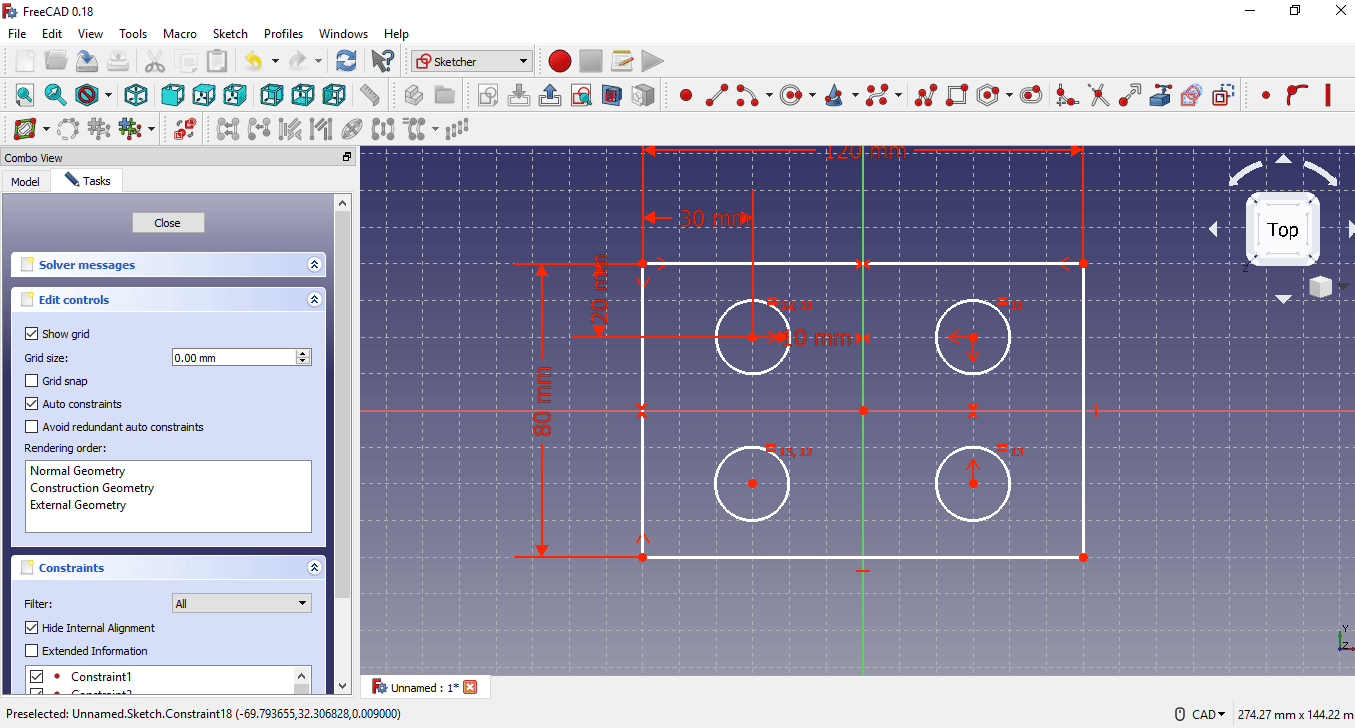Screen dimensions: 1355x728
Task: Expand the polygon tool dropdown arrow
Action: click(1010, 95)
